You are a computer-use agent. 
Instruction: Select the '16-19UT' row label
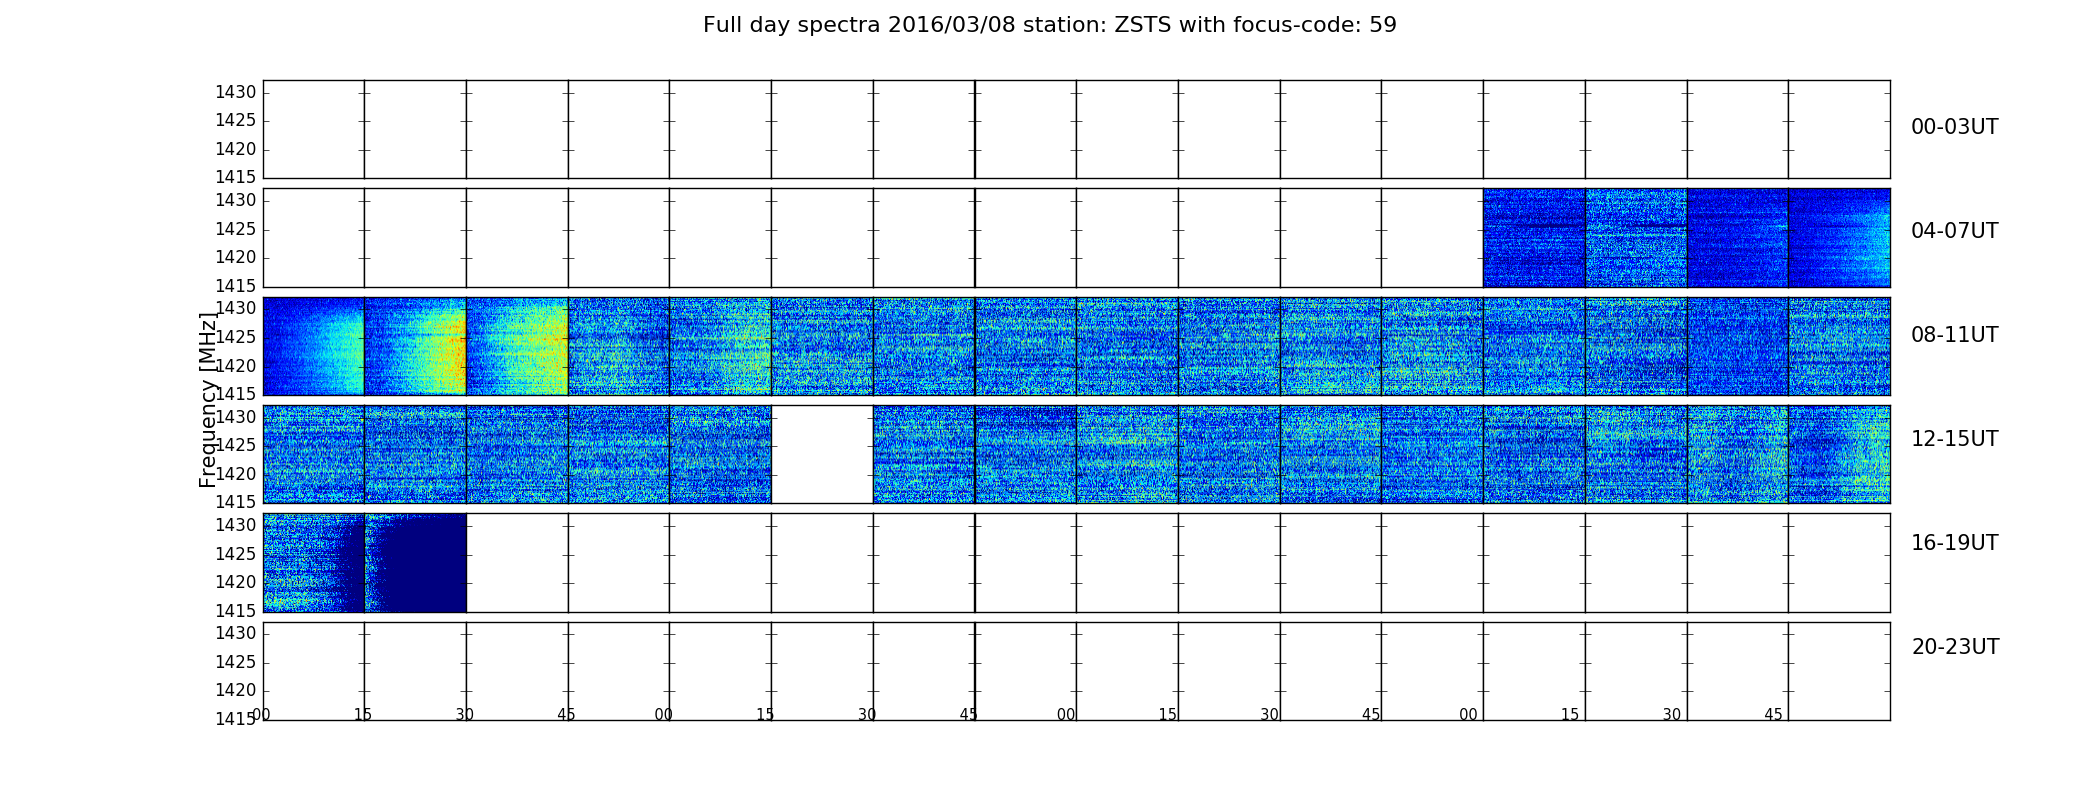(x=1954, y=543)
